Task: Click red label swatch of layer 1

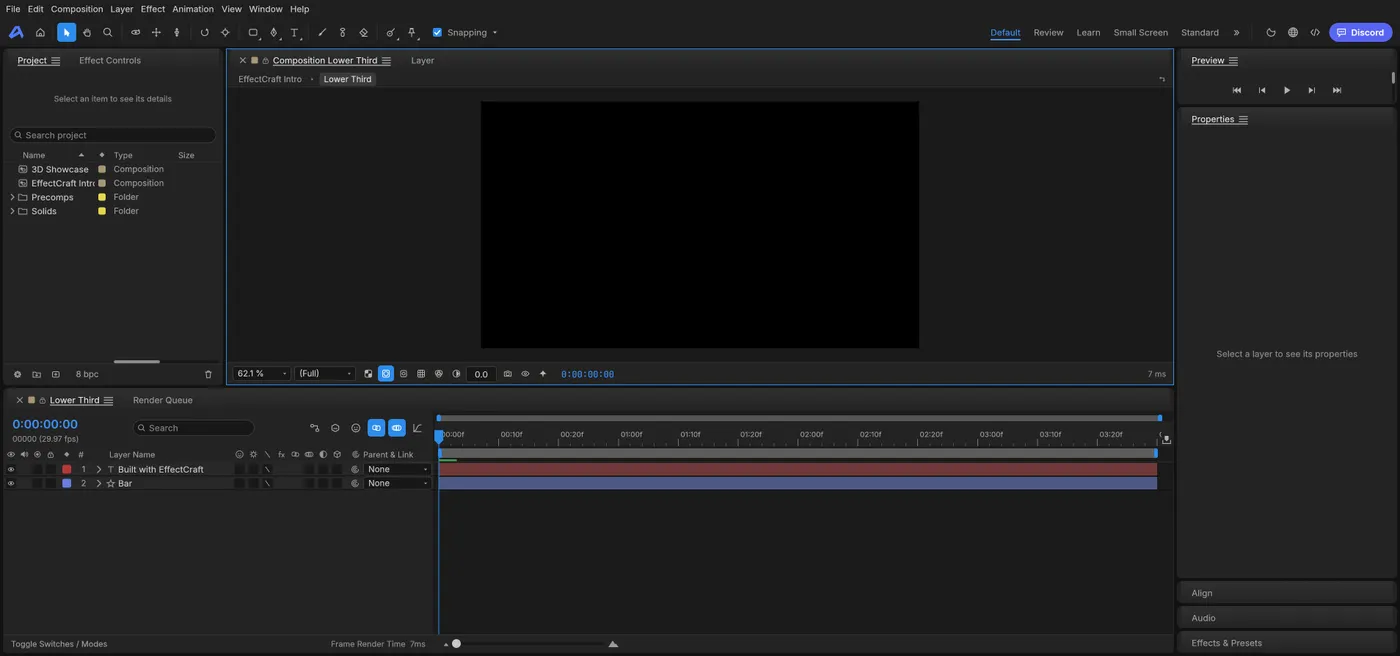Action: coord(67,469)
